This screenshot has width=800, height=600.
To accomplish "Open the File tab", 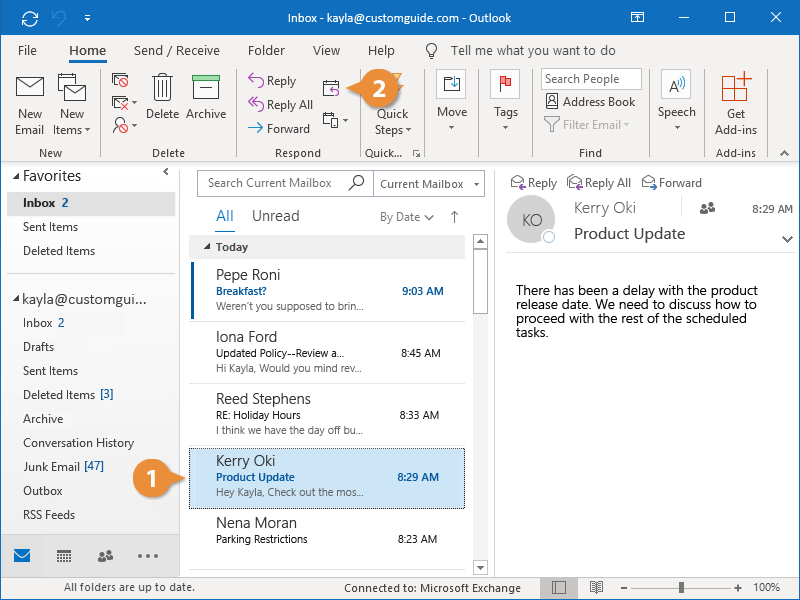I will tap(27, 51).
